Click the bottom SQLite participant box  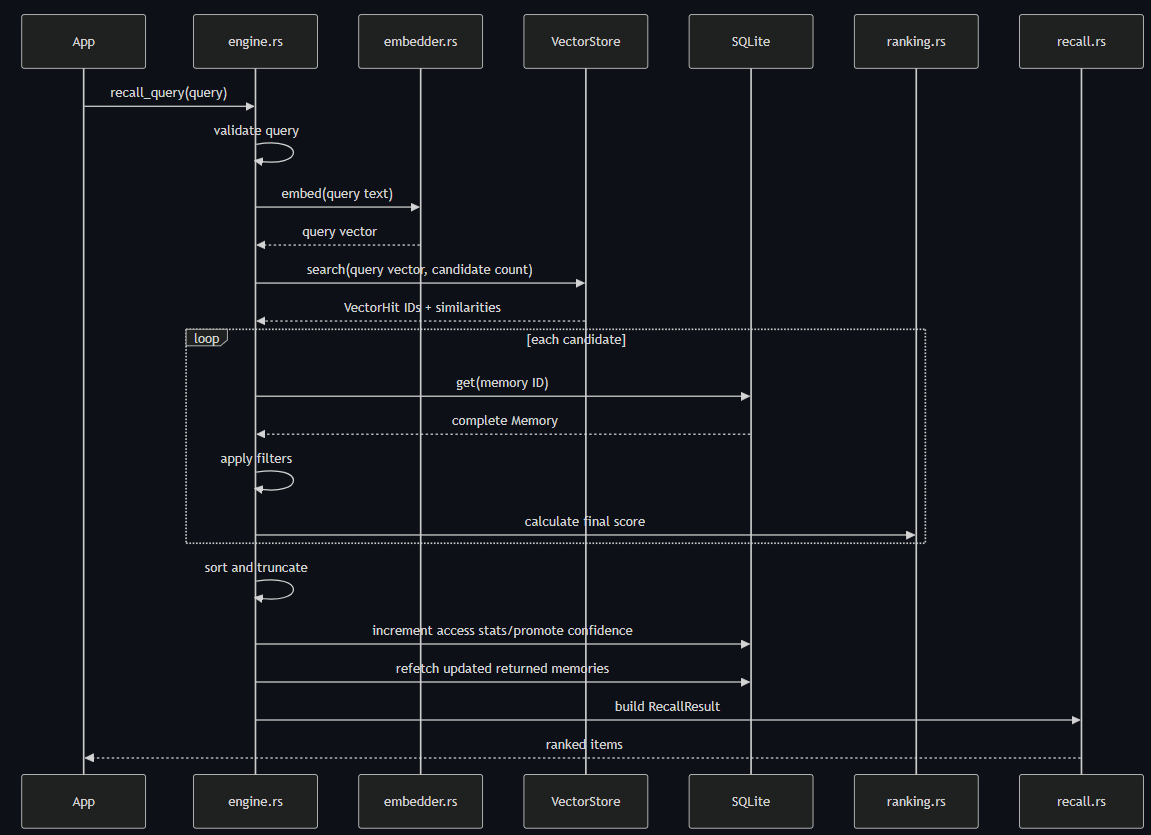click(751, 801)
